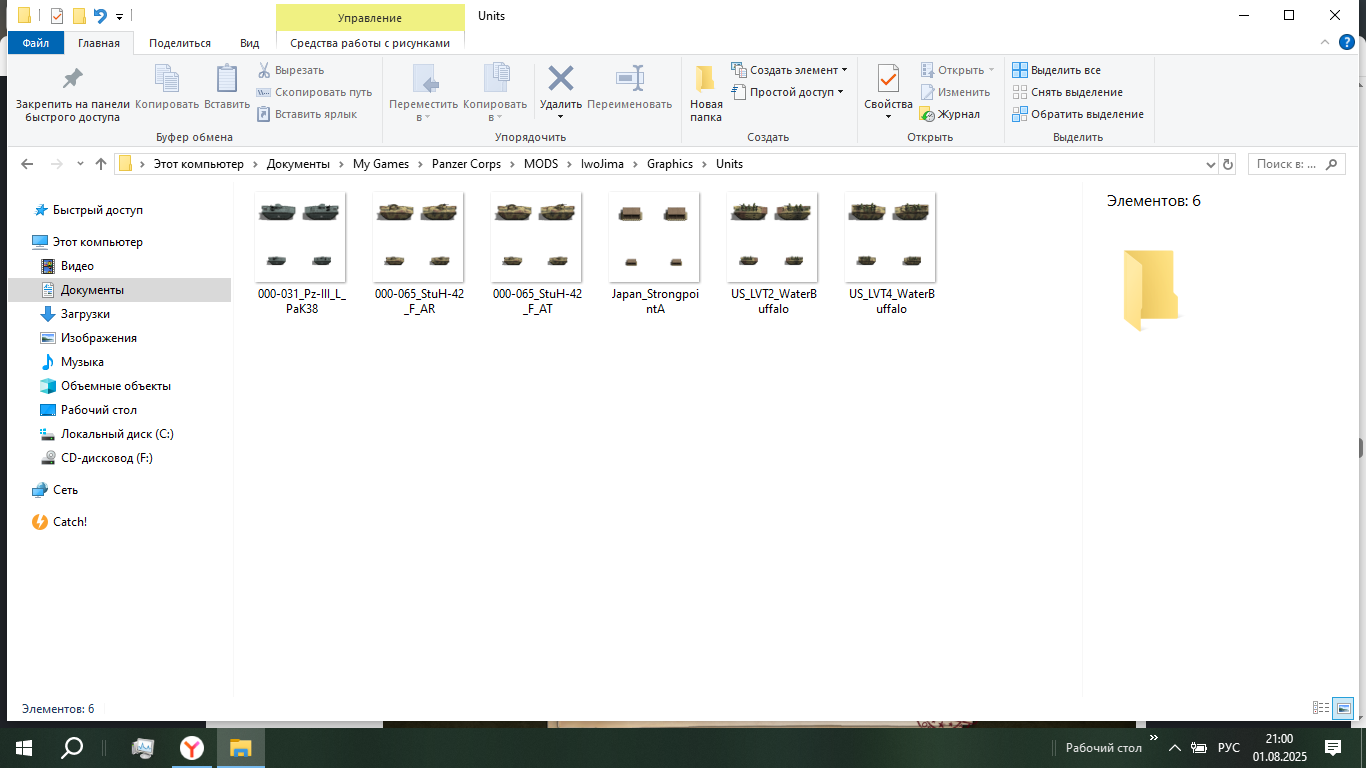The width and height of the screenshot is (1366, 768).
Task: Open Сеть in navigation pane
Action: [x=65, y=490]
